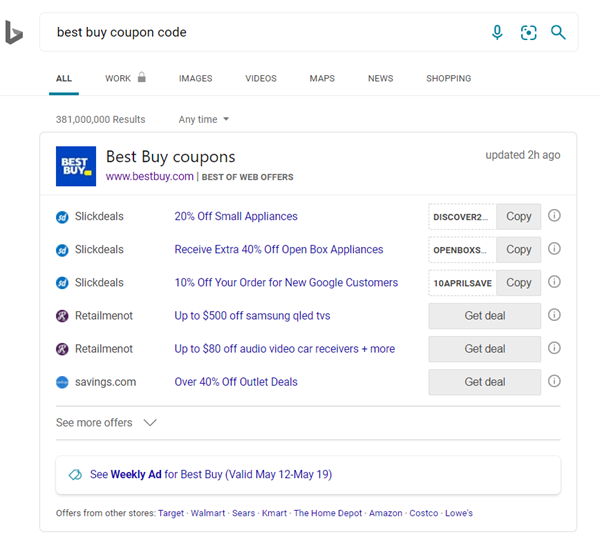Open the Any time filter dropdown
The height and width of the screenshot is (541, 600).
pos(204,120)
